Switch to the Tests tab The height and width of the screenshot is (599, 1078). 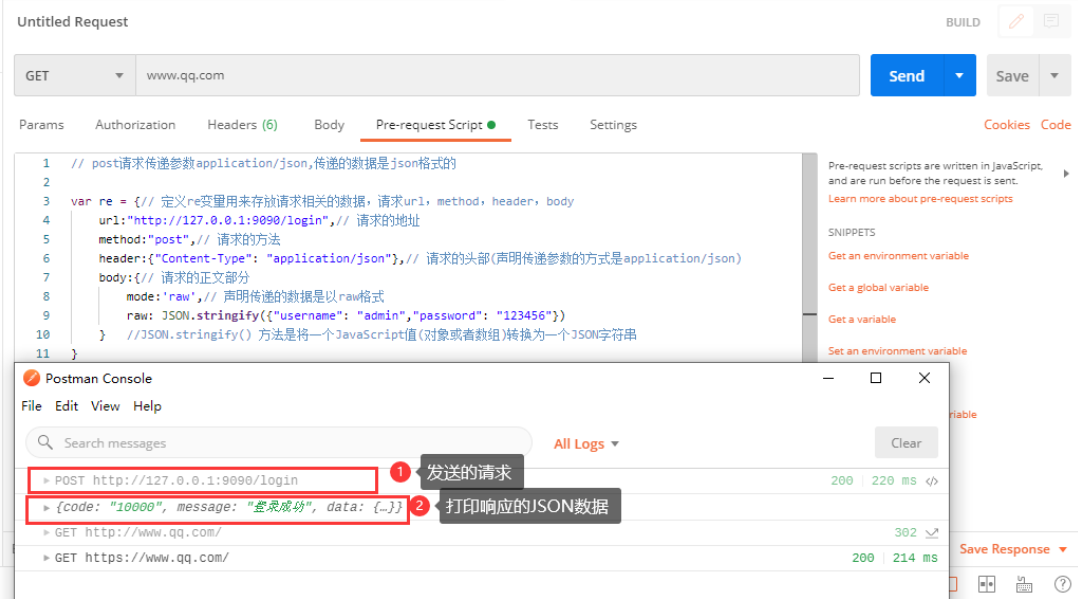(x=543, y=125)
